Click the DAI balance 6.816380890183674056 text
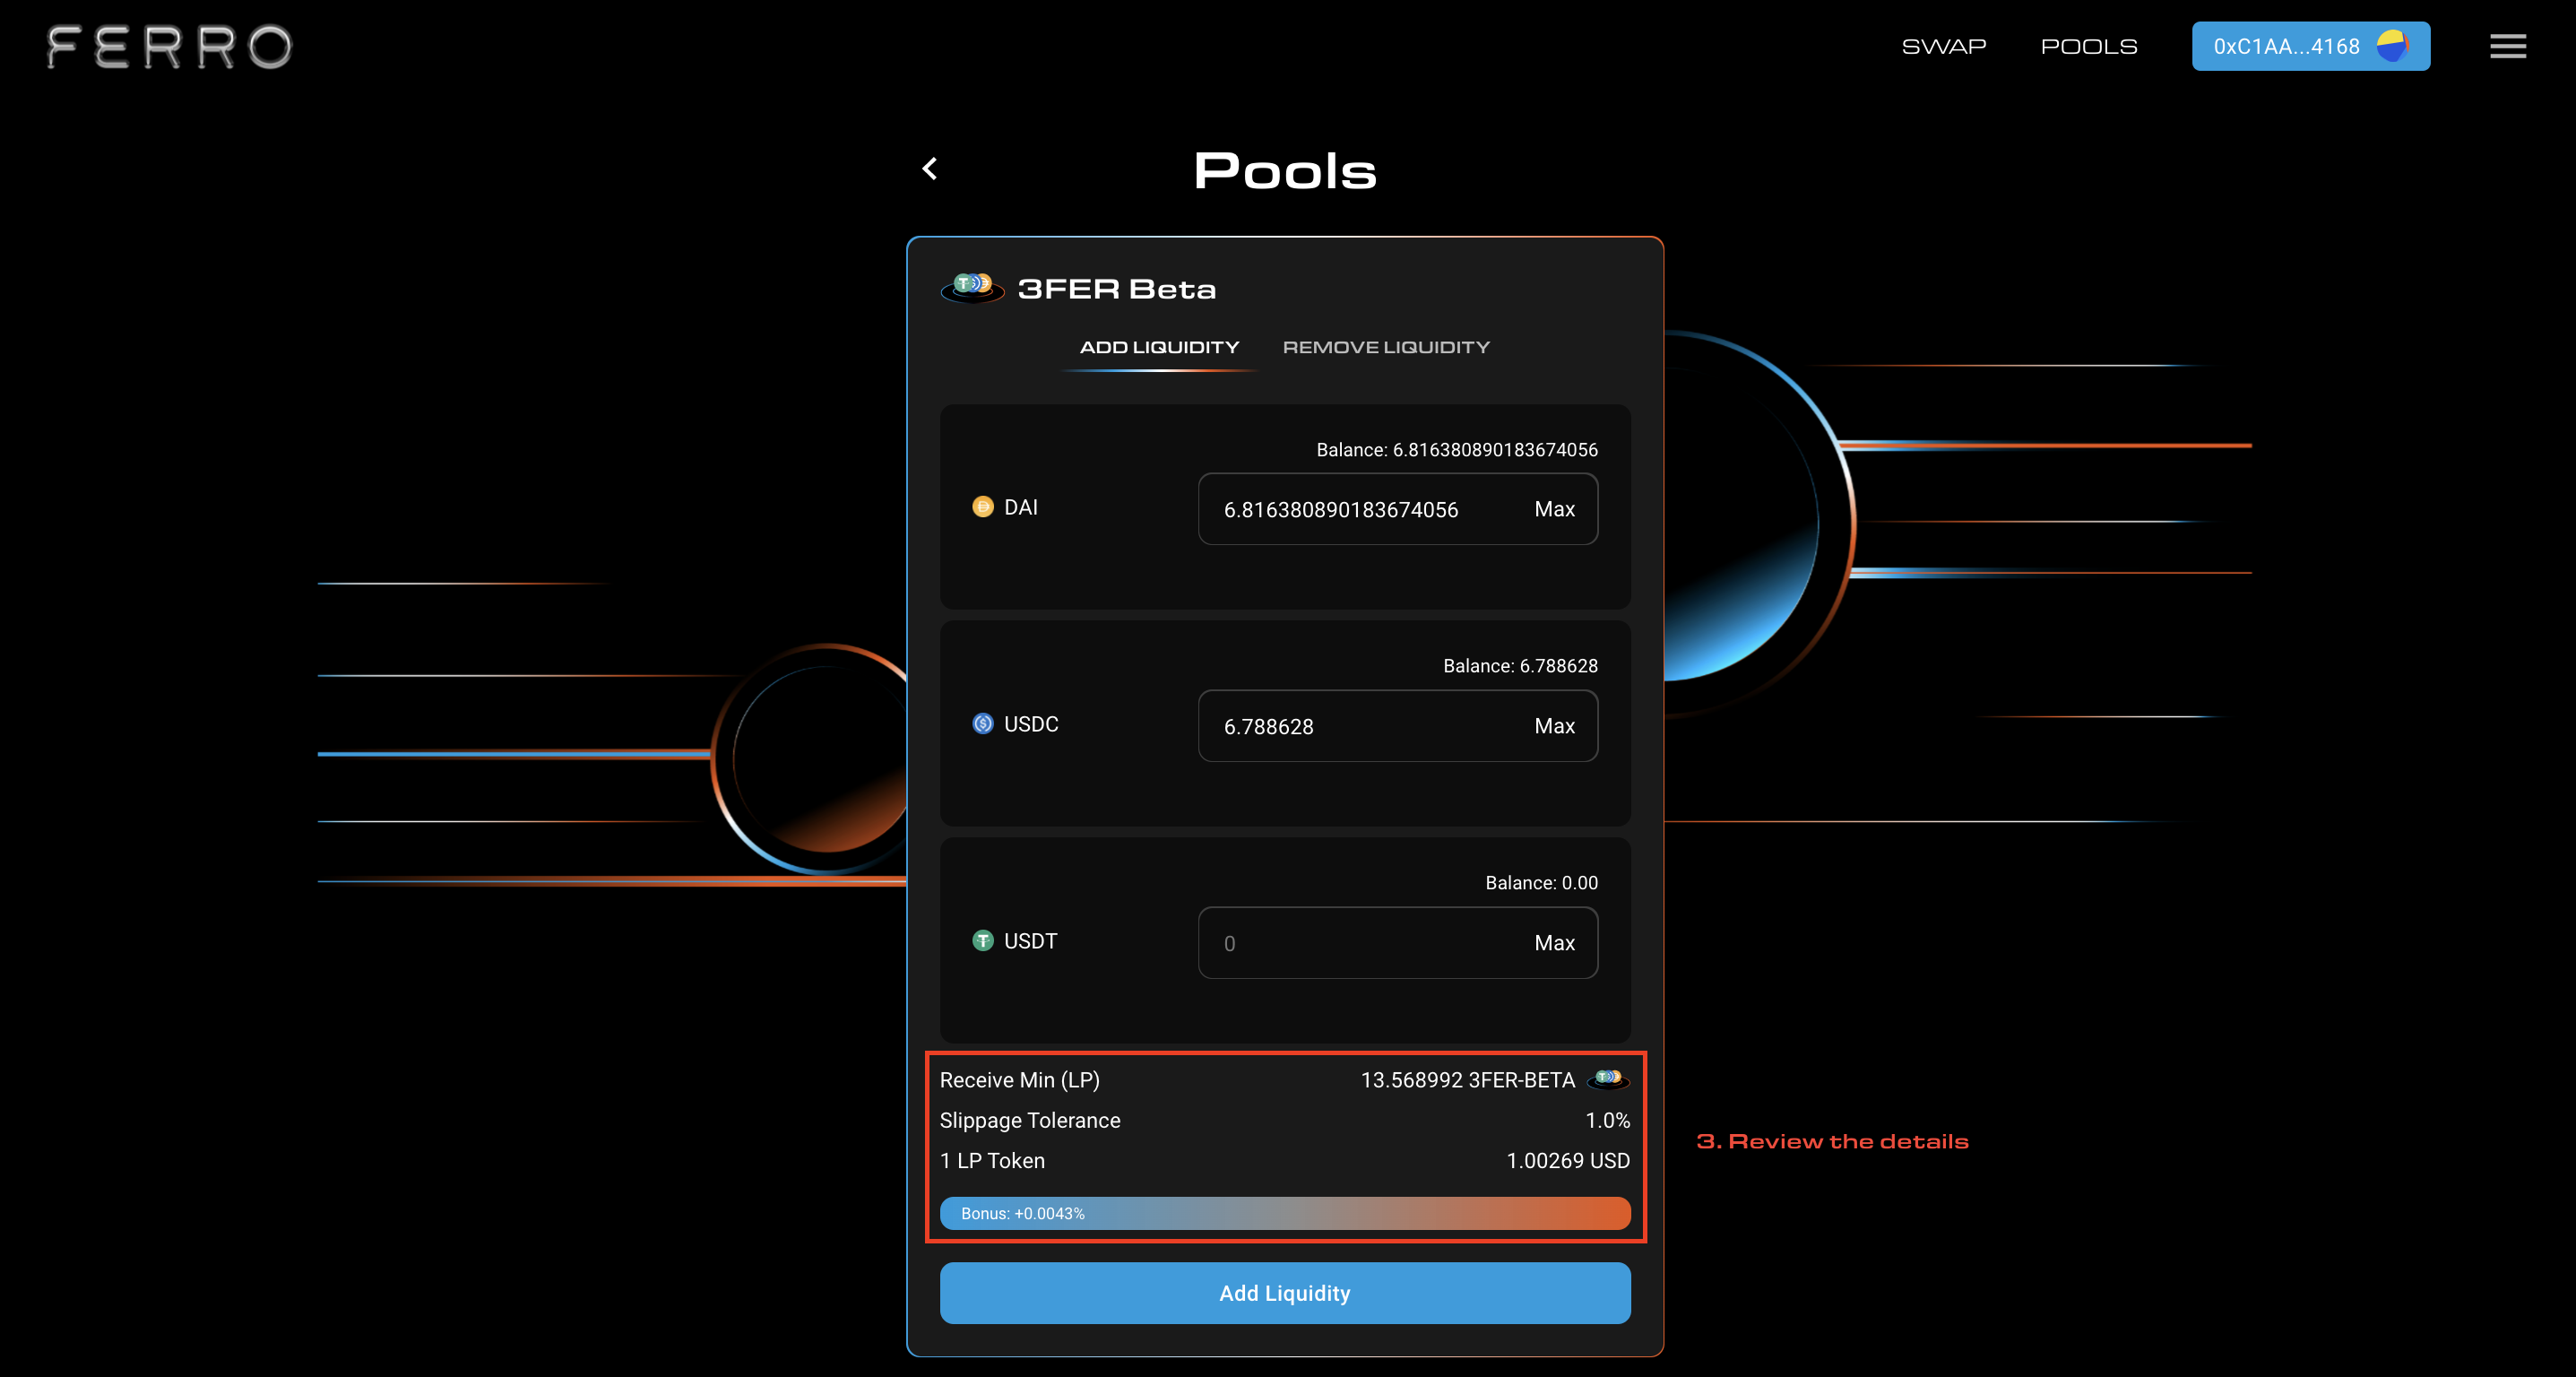 pos(1456,450)
